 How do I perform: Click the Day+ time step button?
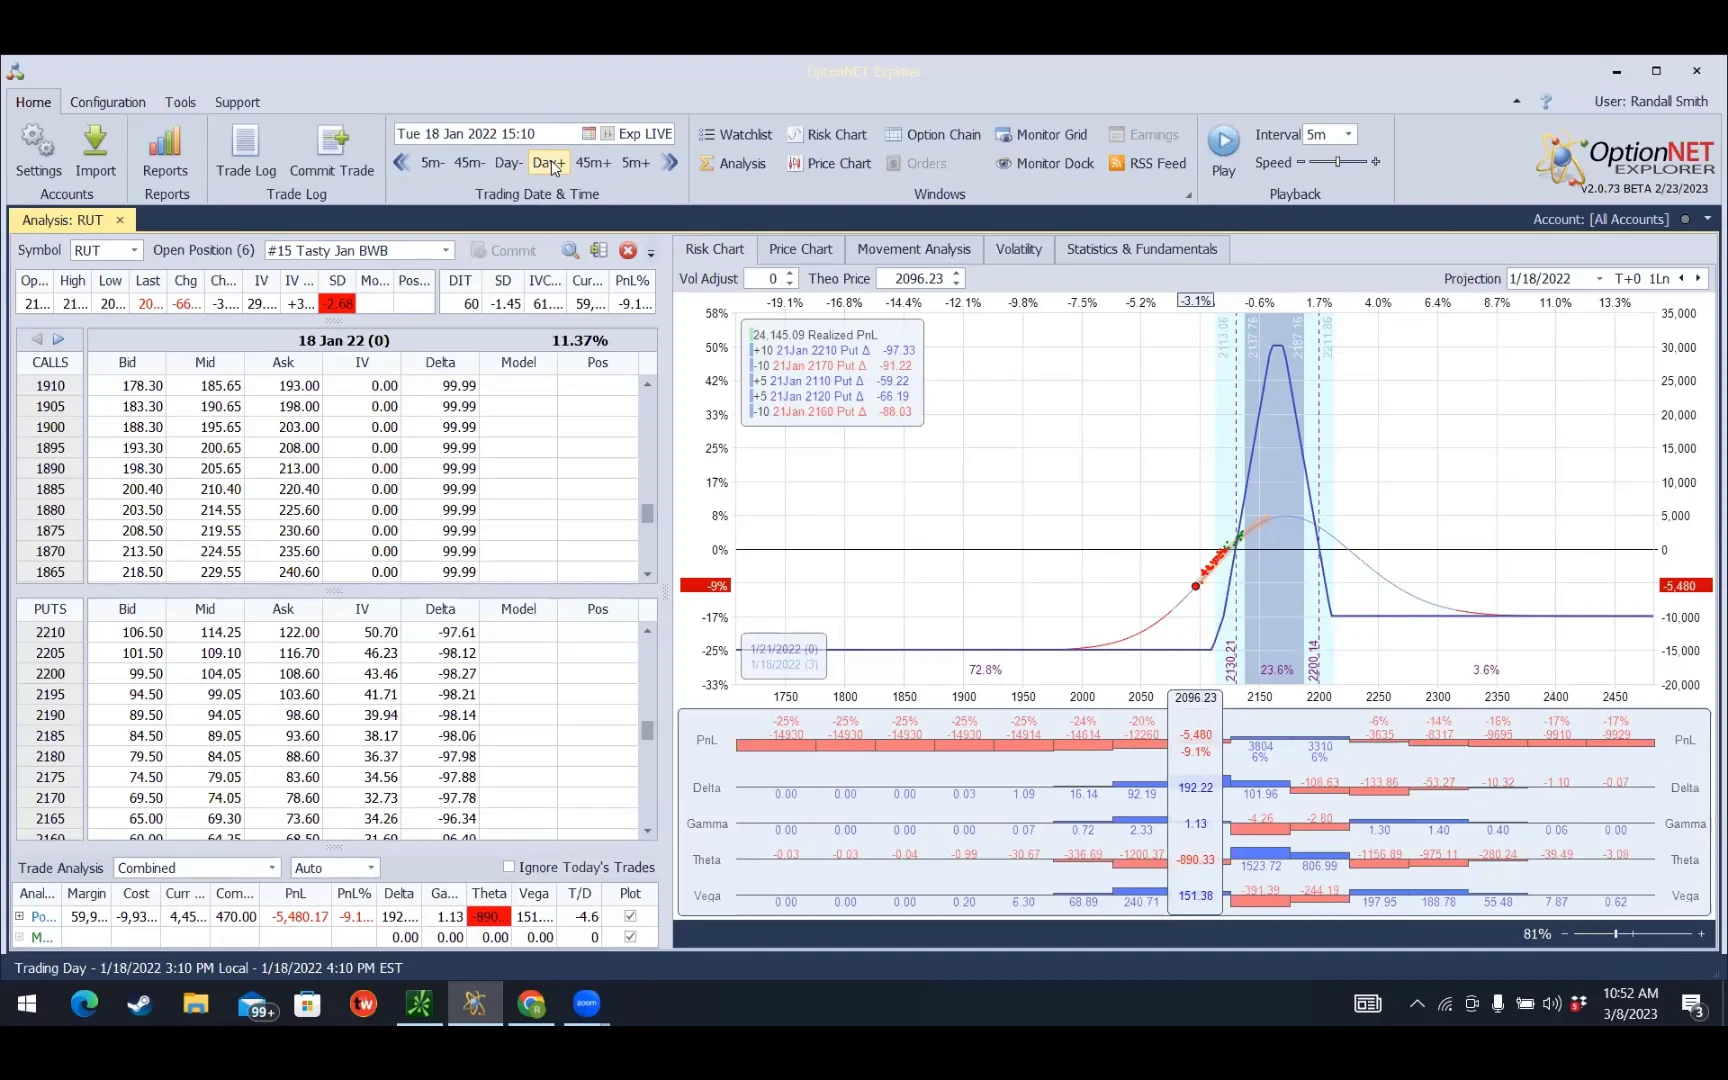click(548, 163)
